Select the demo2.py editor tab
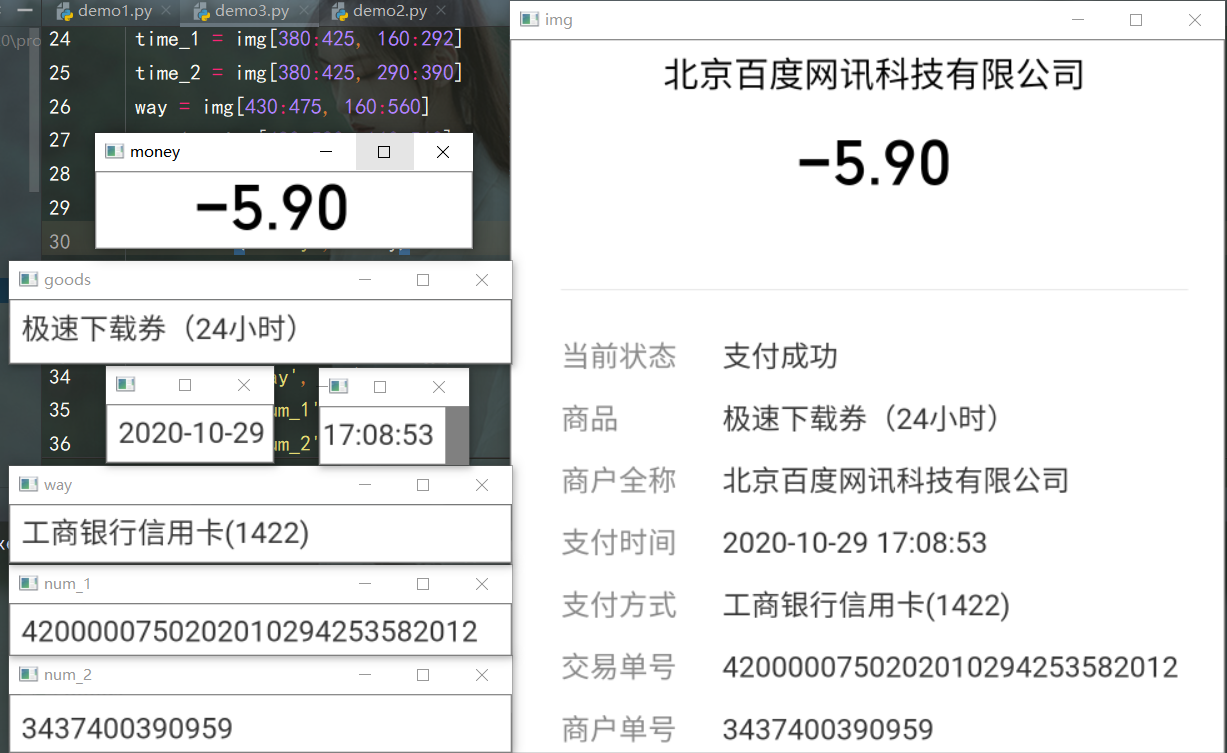 (x=389, y=12)
